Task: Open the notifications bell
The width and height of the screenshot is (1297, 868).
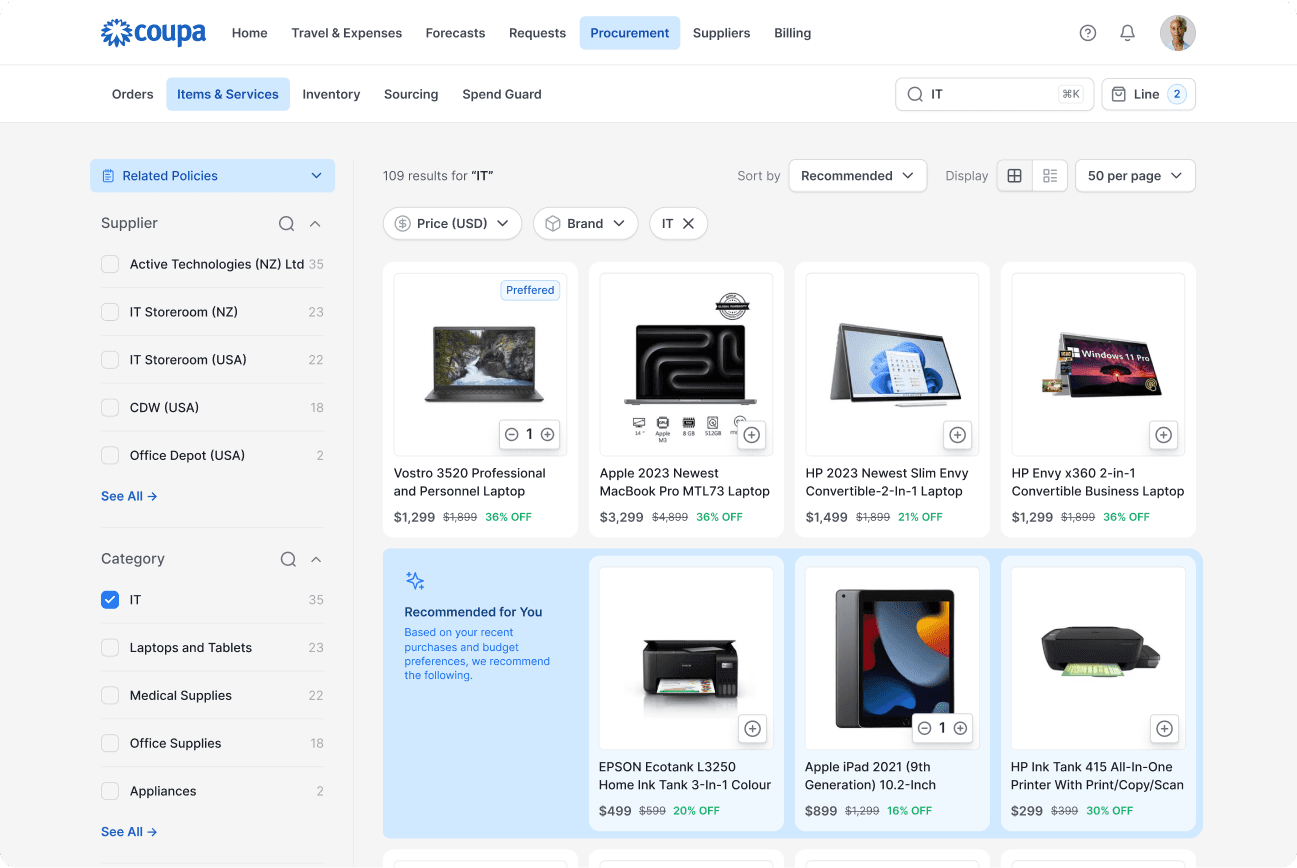Action: (x=1127, y=33)
